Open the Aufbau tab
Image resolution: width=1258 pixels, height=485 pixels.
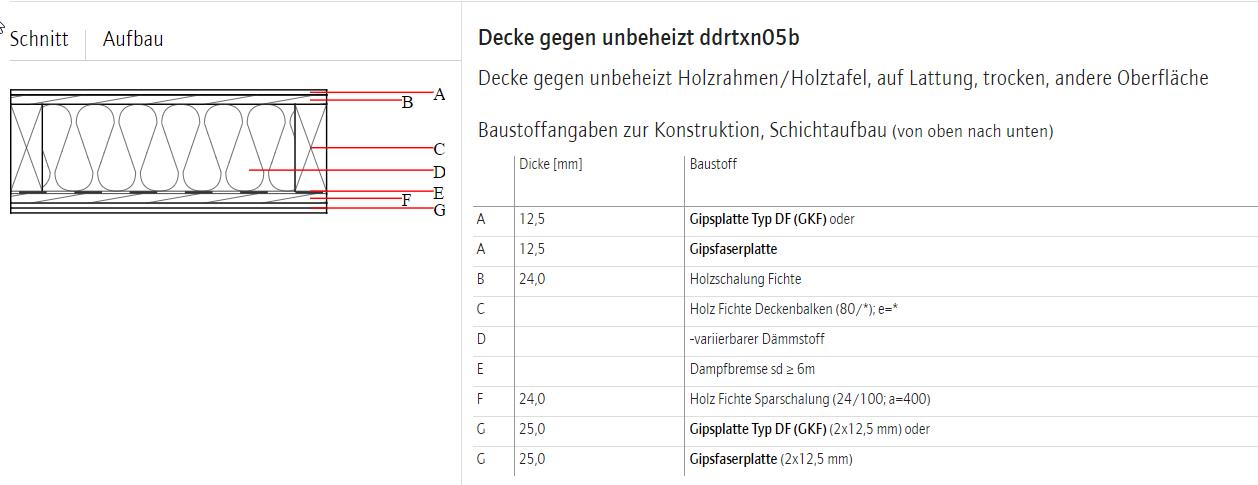click(x=133, y=39)
